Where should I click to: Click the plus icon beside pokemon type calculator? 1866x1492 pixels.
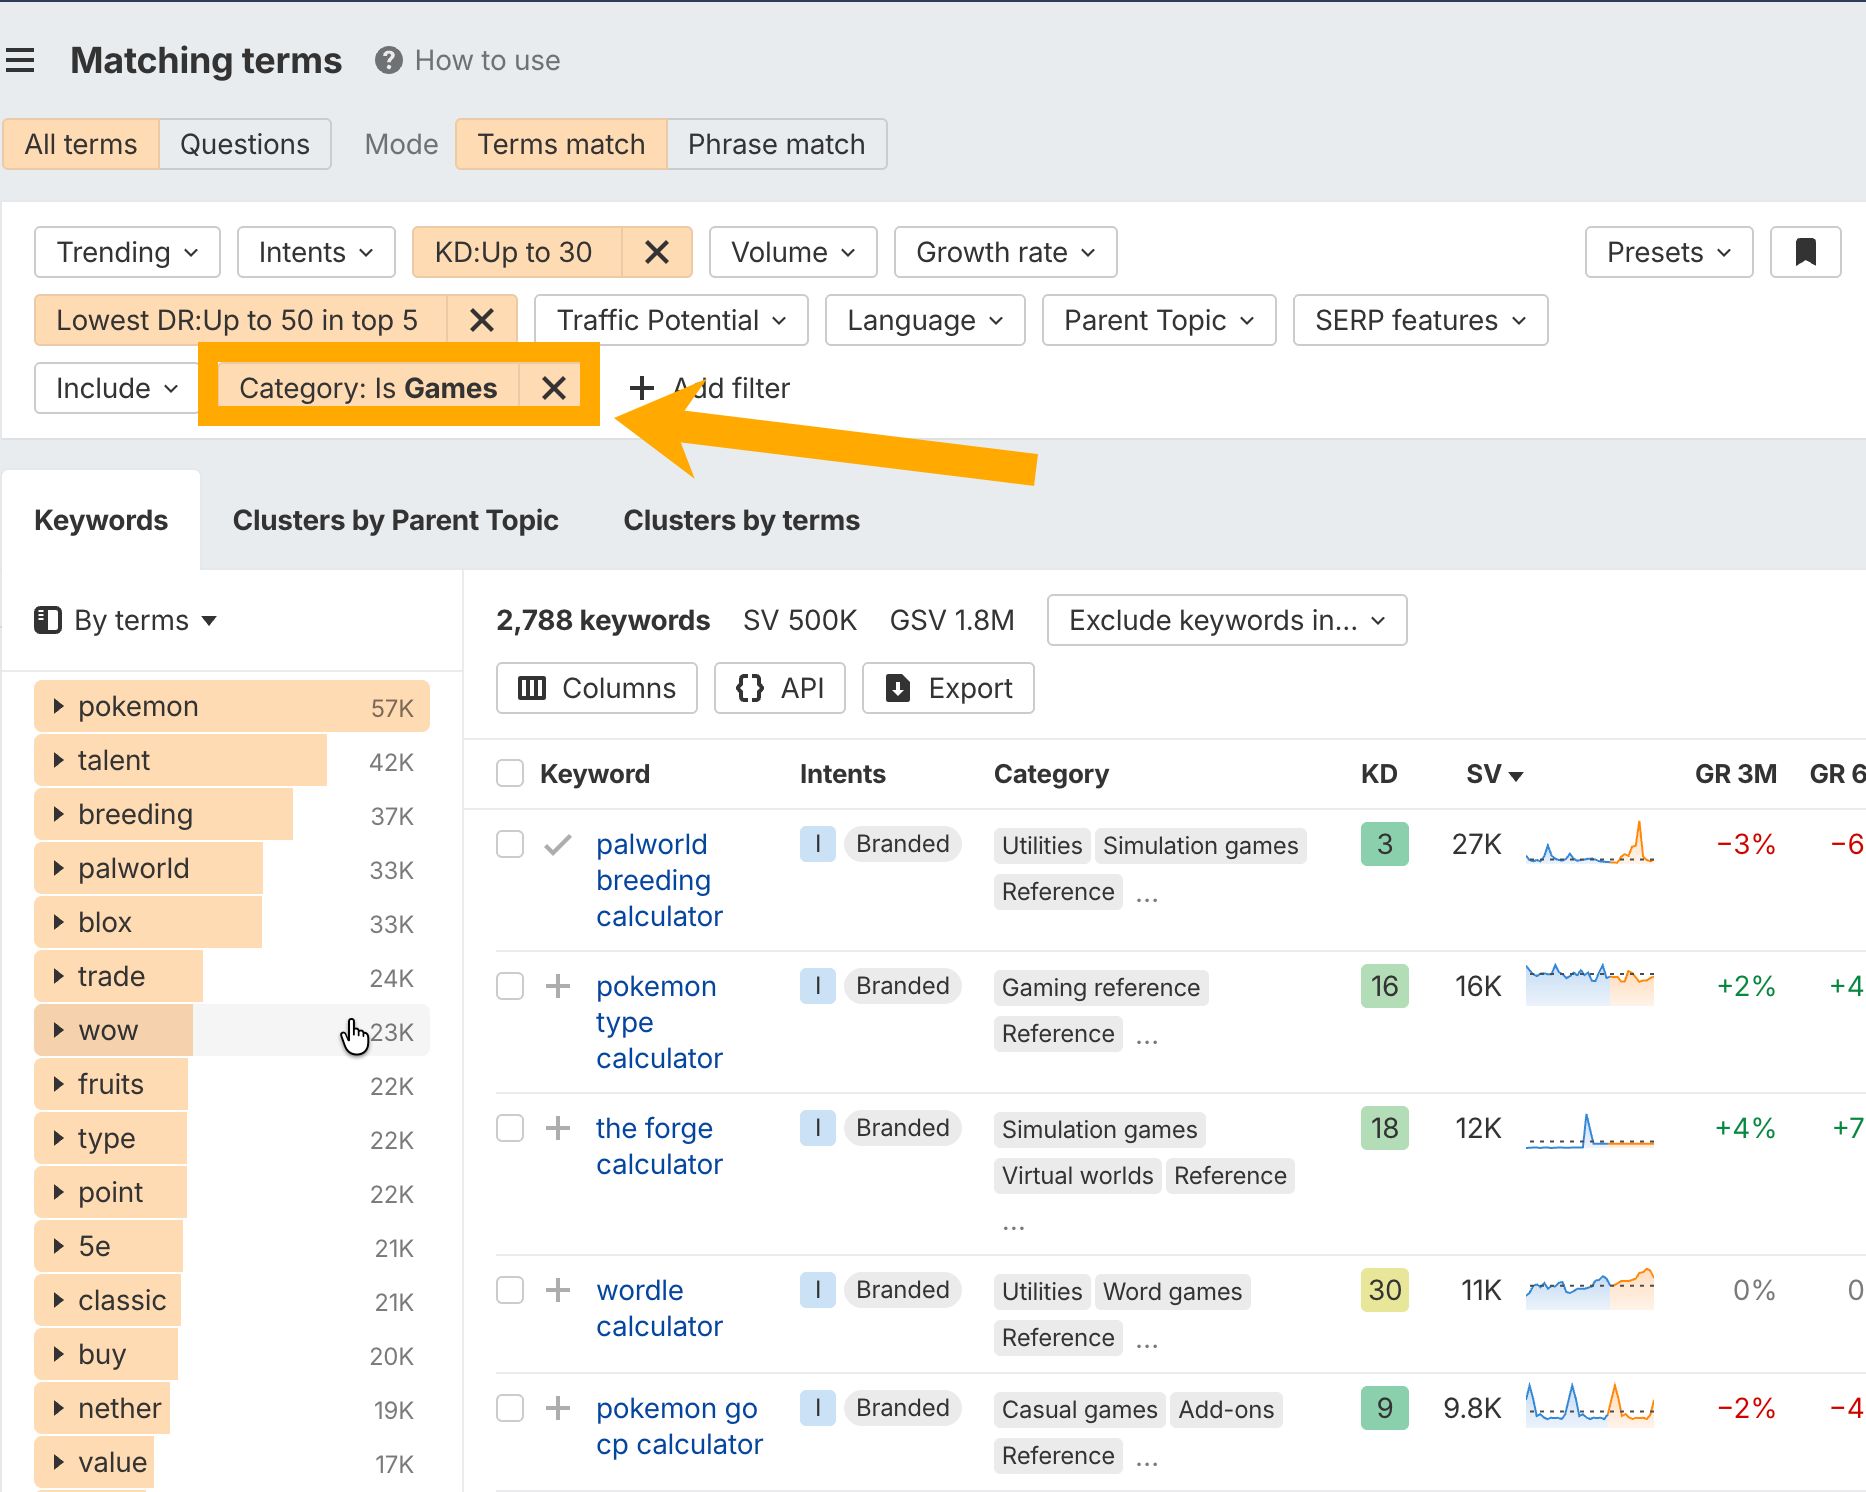tap(558, 986)
